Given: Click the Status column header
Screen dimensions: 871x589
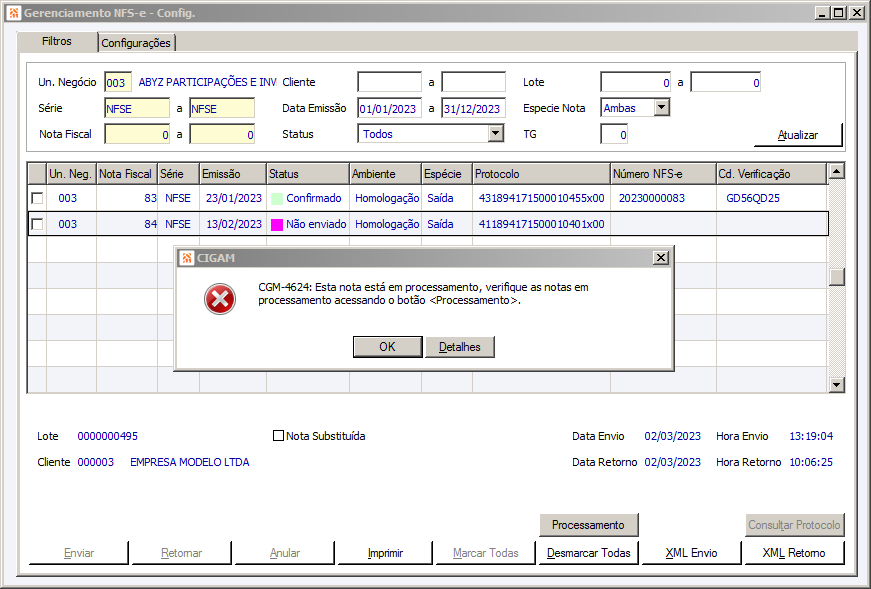Looking at the screenshot, I should tap(308, 174).
